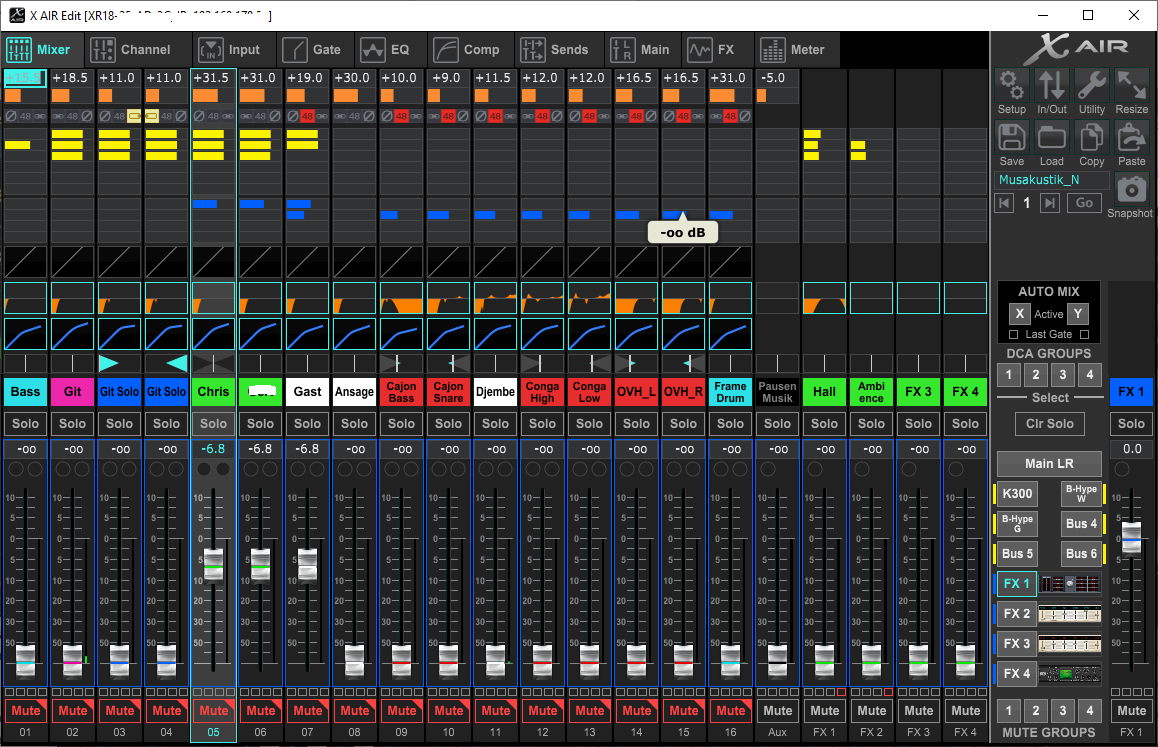Click the Paste icon

1131,138
